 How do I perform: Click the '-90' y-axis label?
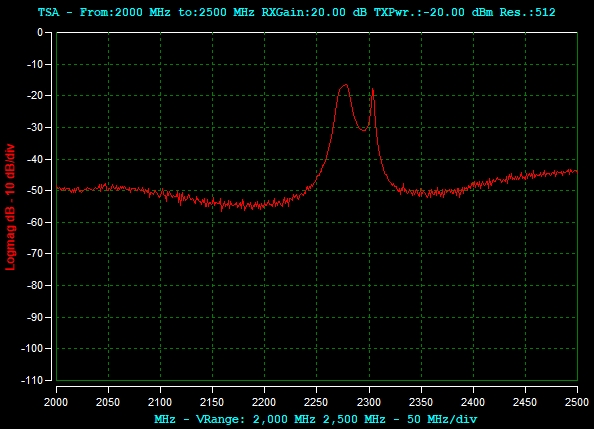[35, 317]
